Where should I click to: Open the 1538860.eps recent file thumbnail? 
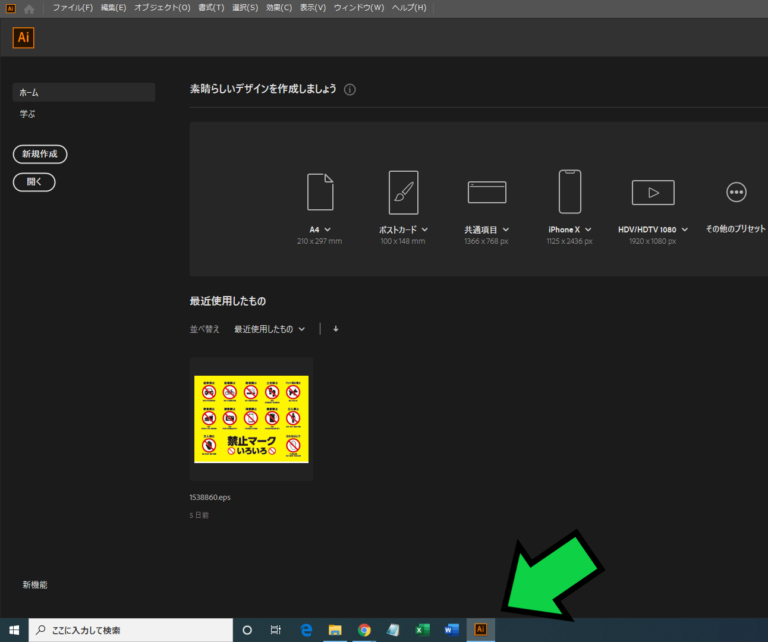251,419
